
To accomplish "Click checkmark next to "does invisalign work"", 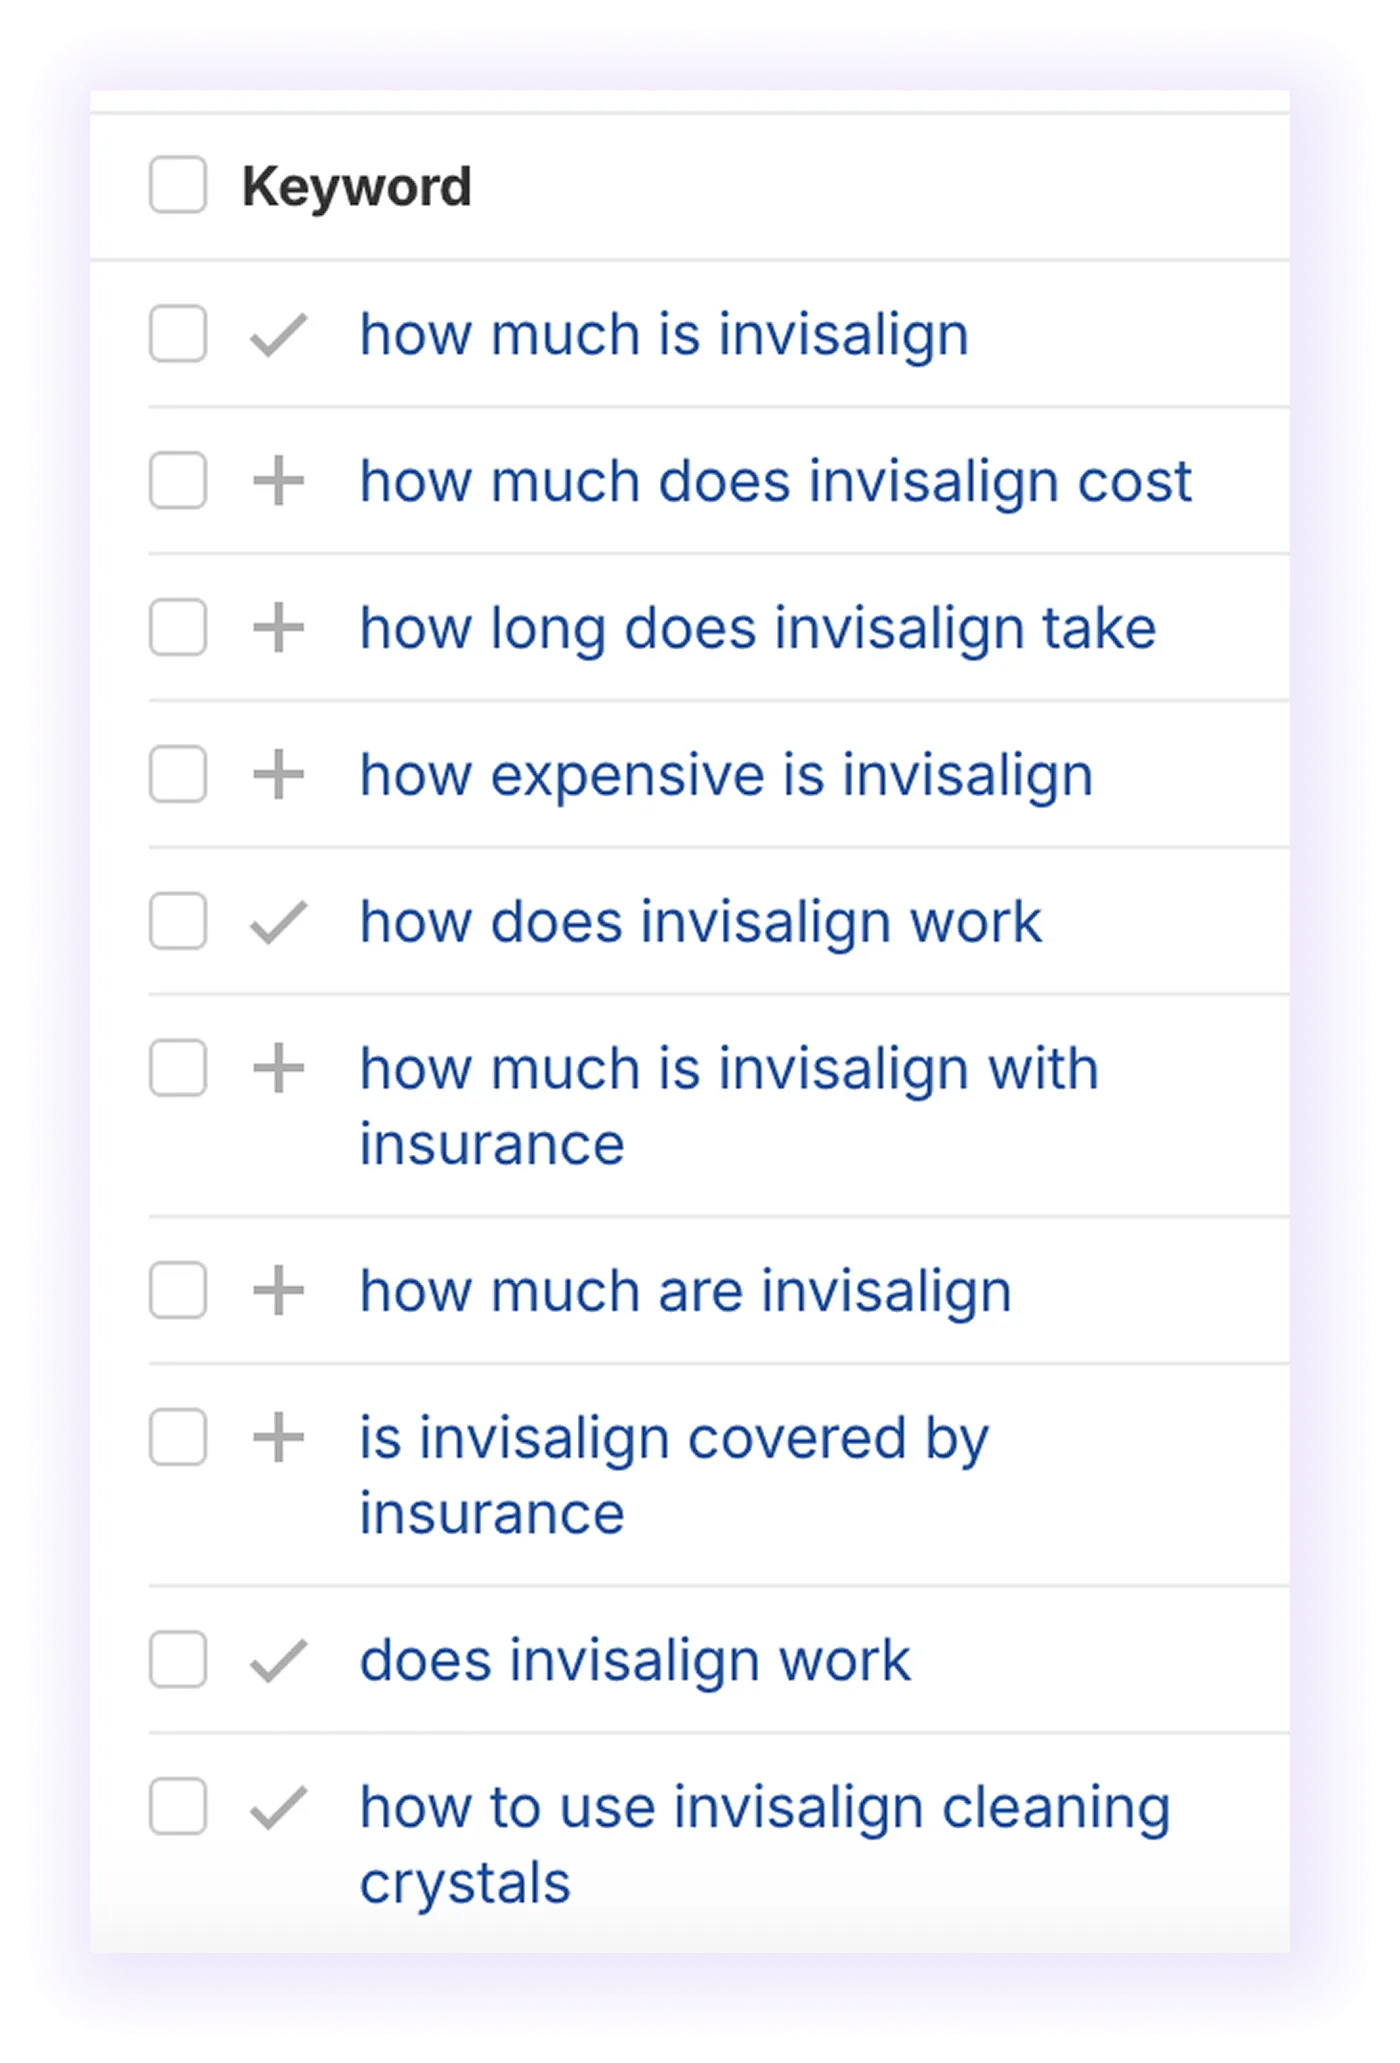I will click(280, 1658).
